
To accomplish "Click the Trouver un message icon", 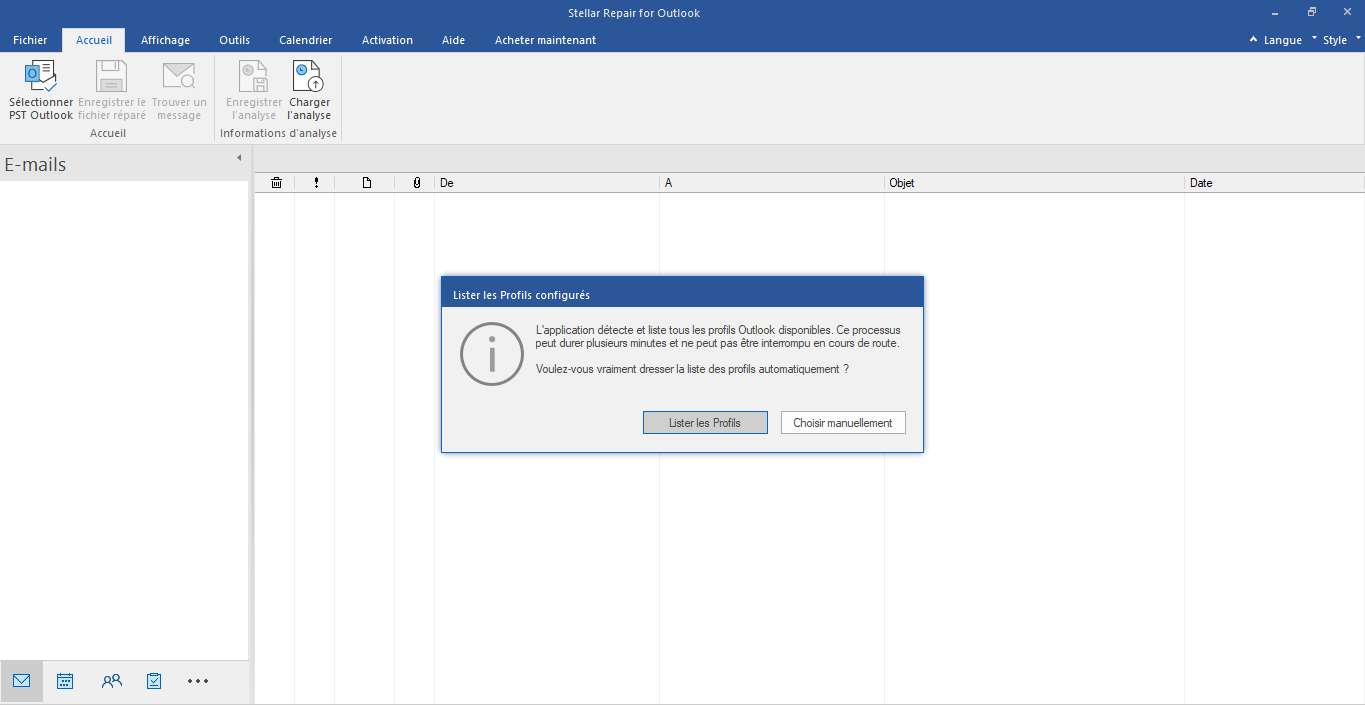I will pyautogui.click(x=179, y=77).
